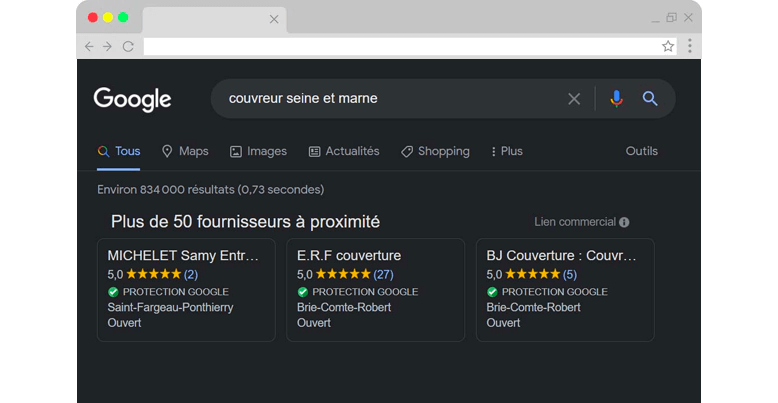The width and height of the screenshot is (778, 403).
Task: Close the browser tab
Action: pyautogui.click(x=274, y=19)
